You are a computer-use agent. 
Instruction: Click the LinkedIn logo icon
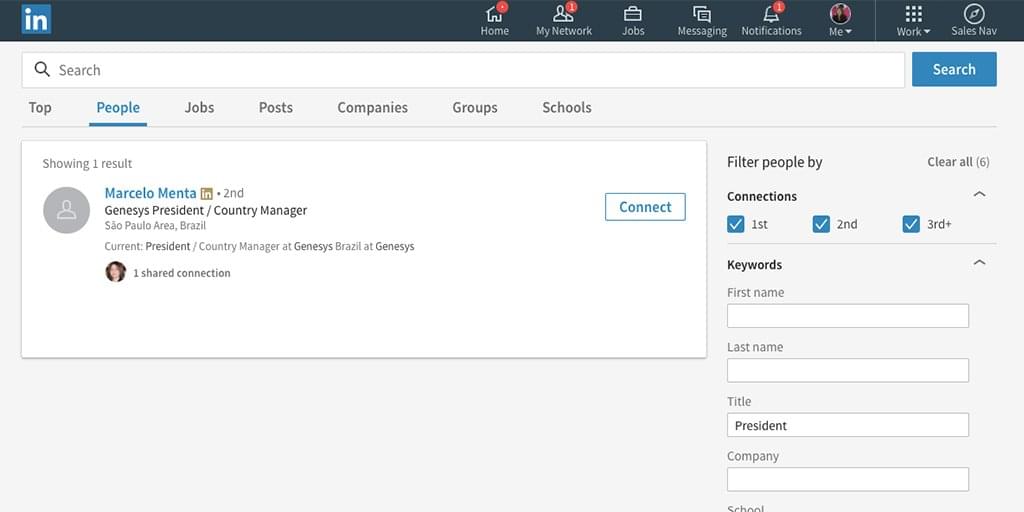coord(36,19)
